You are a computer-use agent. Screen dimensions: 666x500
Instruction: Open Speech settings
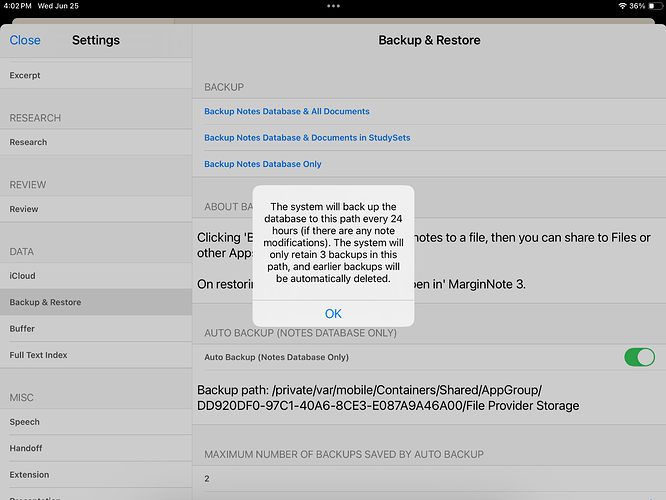tap(96, 422)
